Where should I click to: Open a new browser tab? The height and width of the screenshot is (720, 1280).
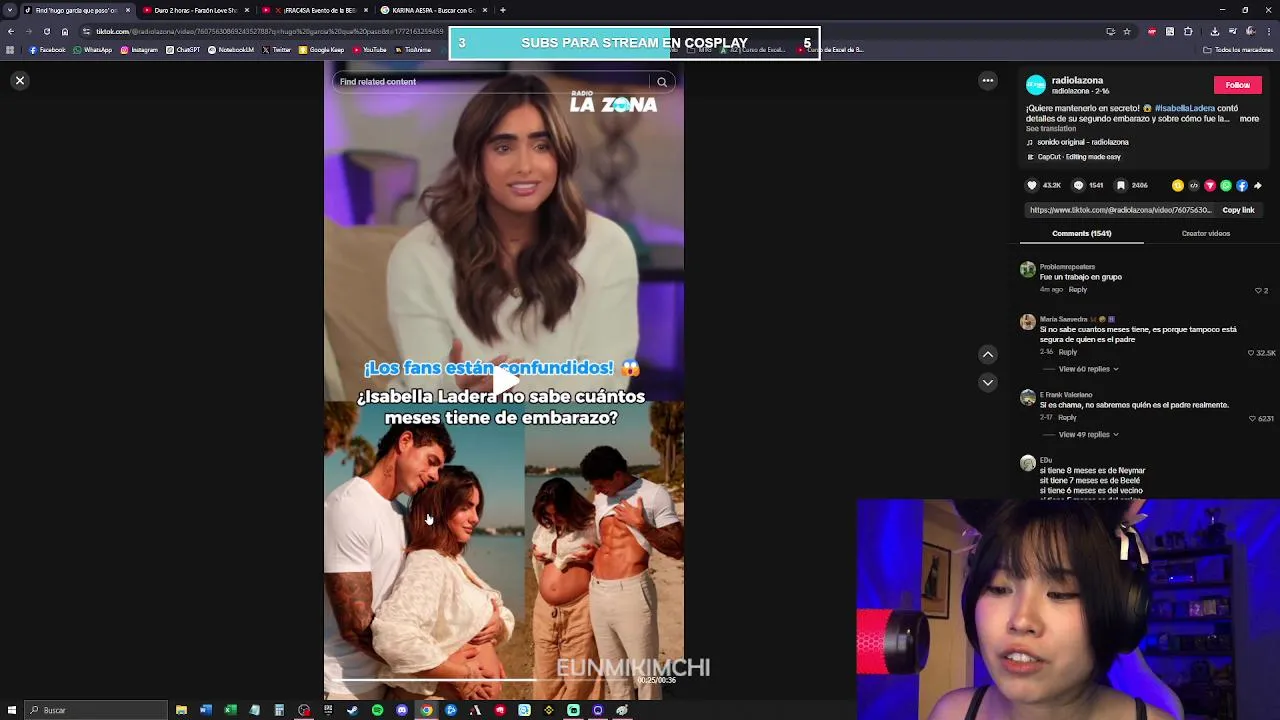click(502, 10)
